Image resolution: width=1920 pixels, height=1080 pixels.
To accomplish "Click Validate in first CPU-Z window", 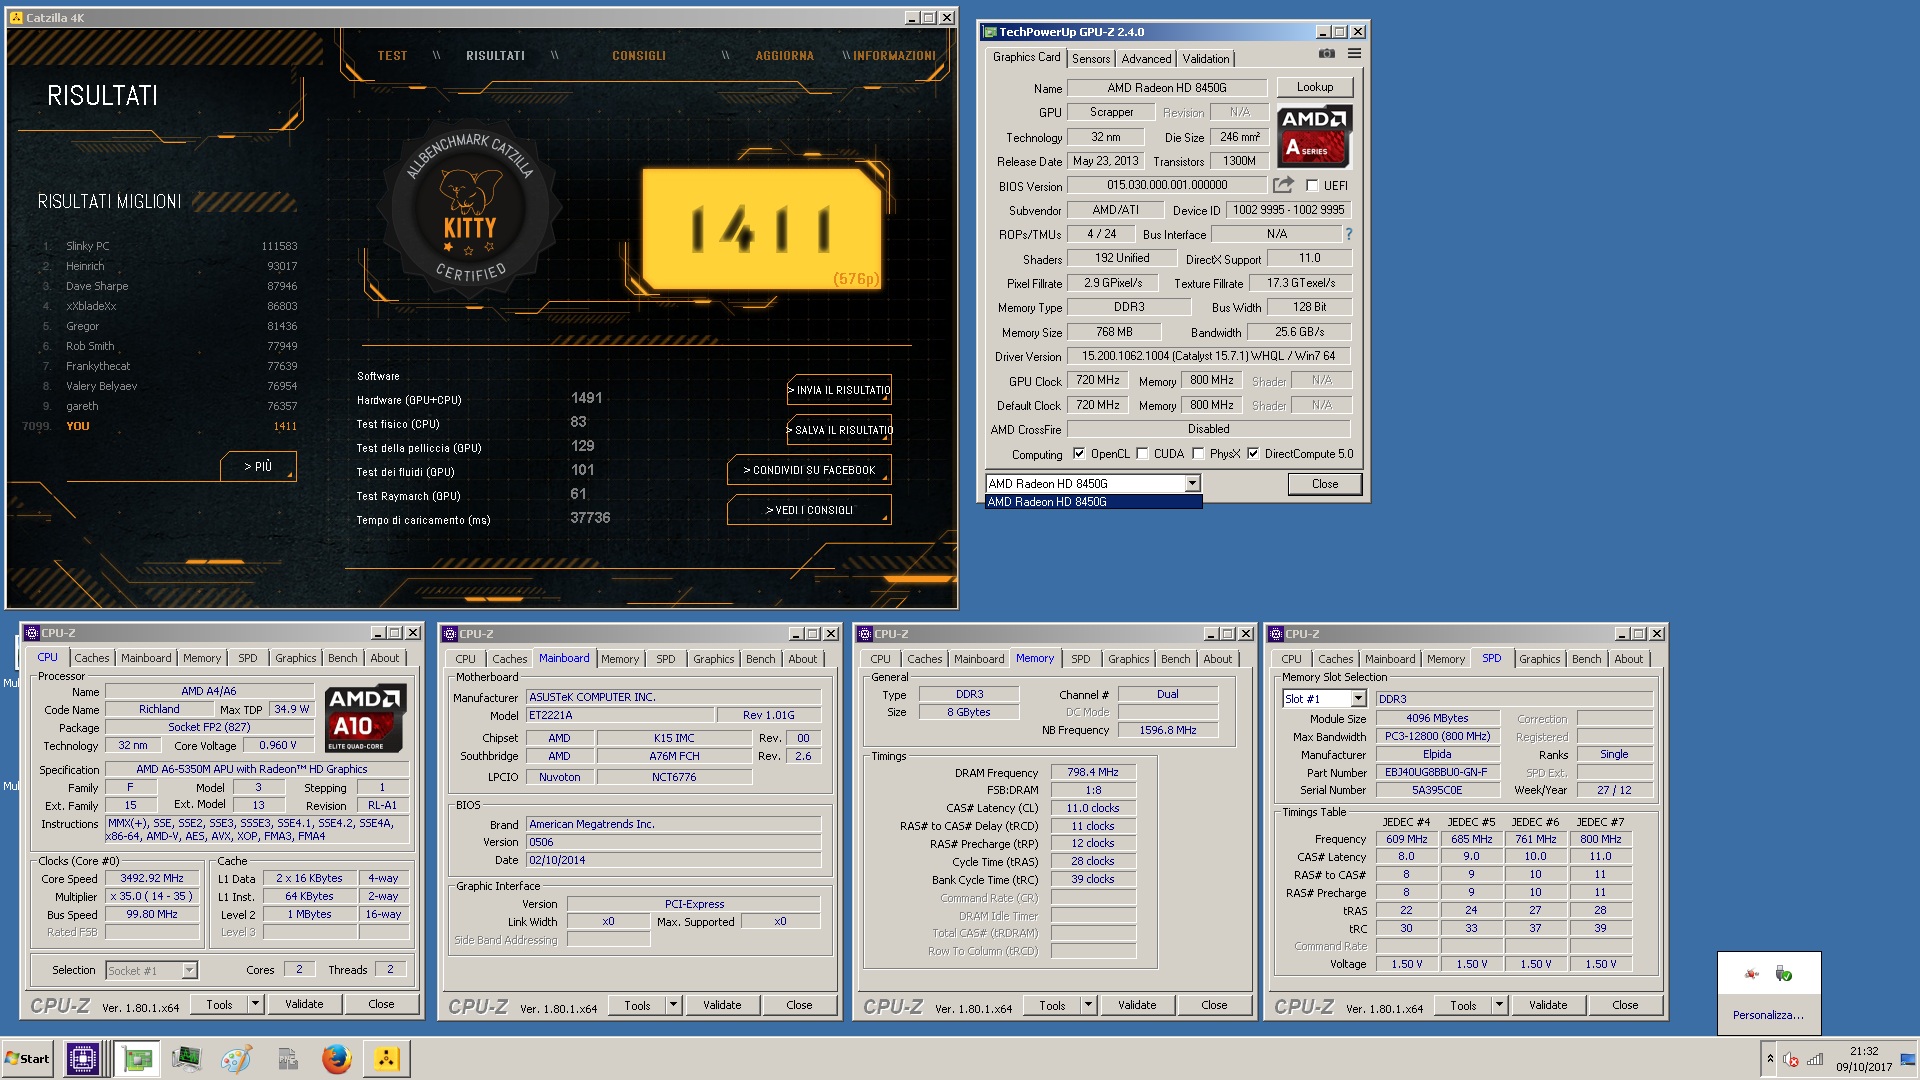I will pyautogui.click(x=304, y=1004).
